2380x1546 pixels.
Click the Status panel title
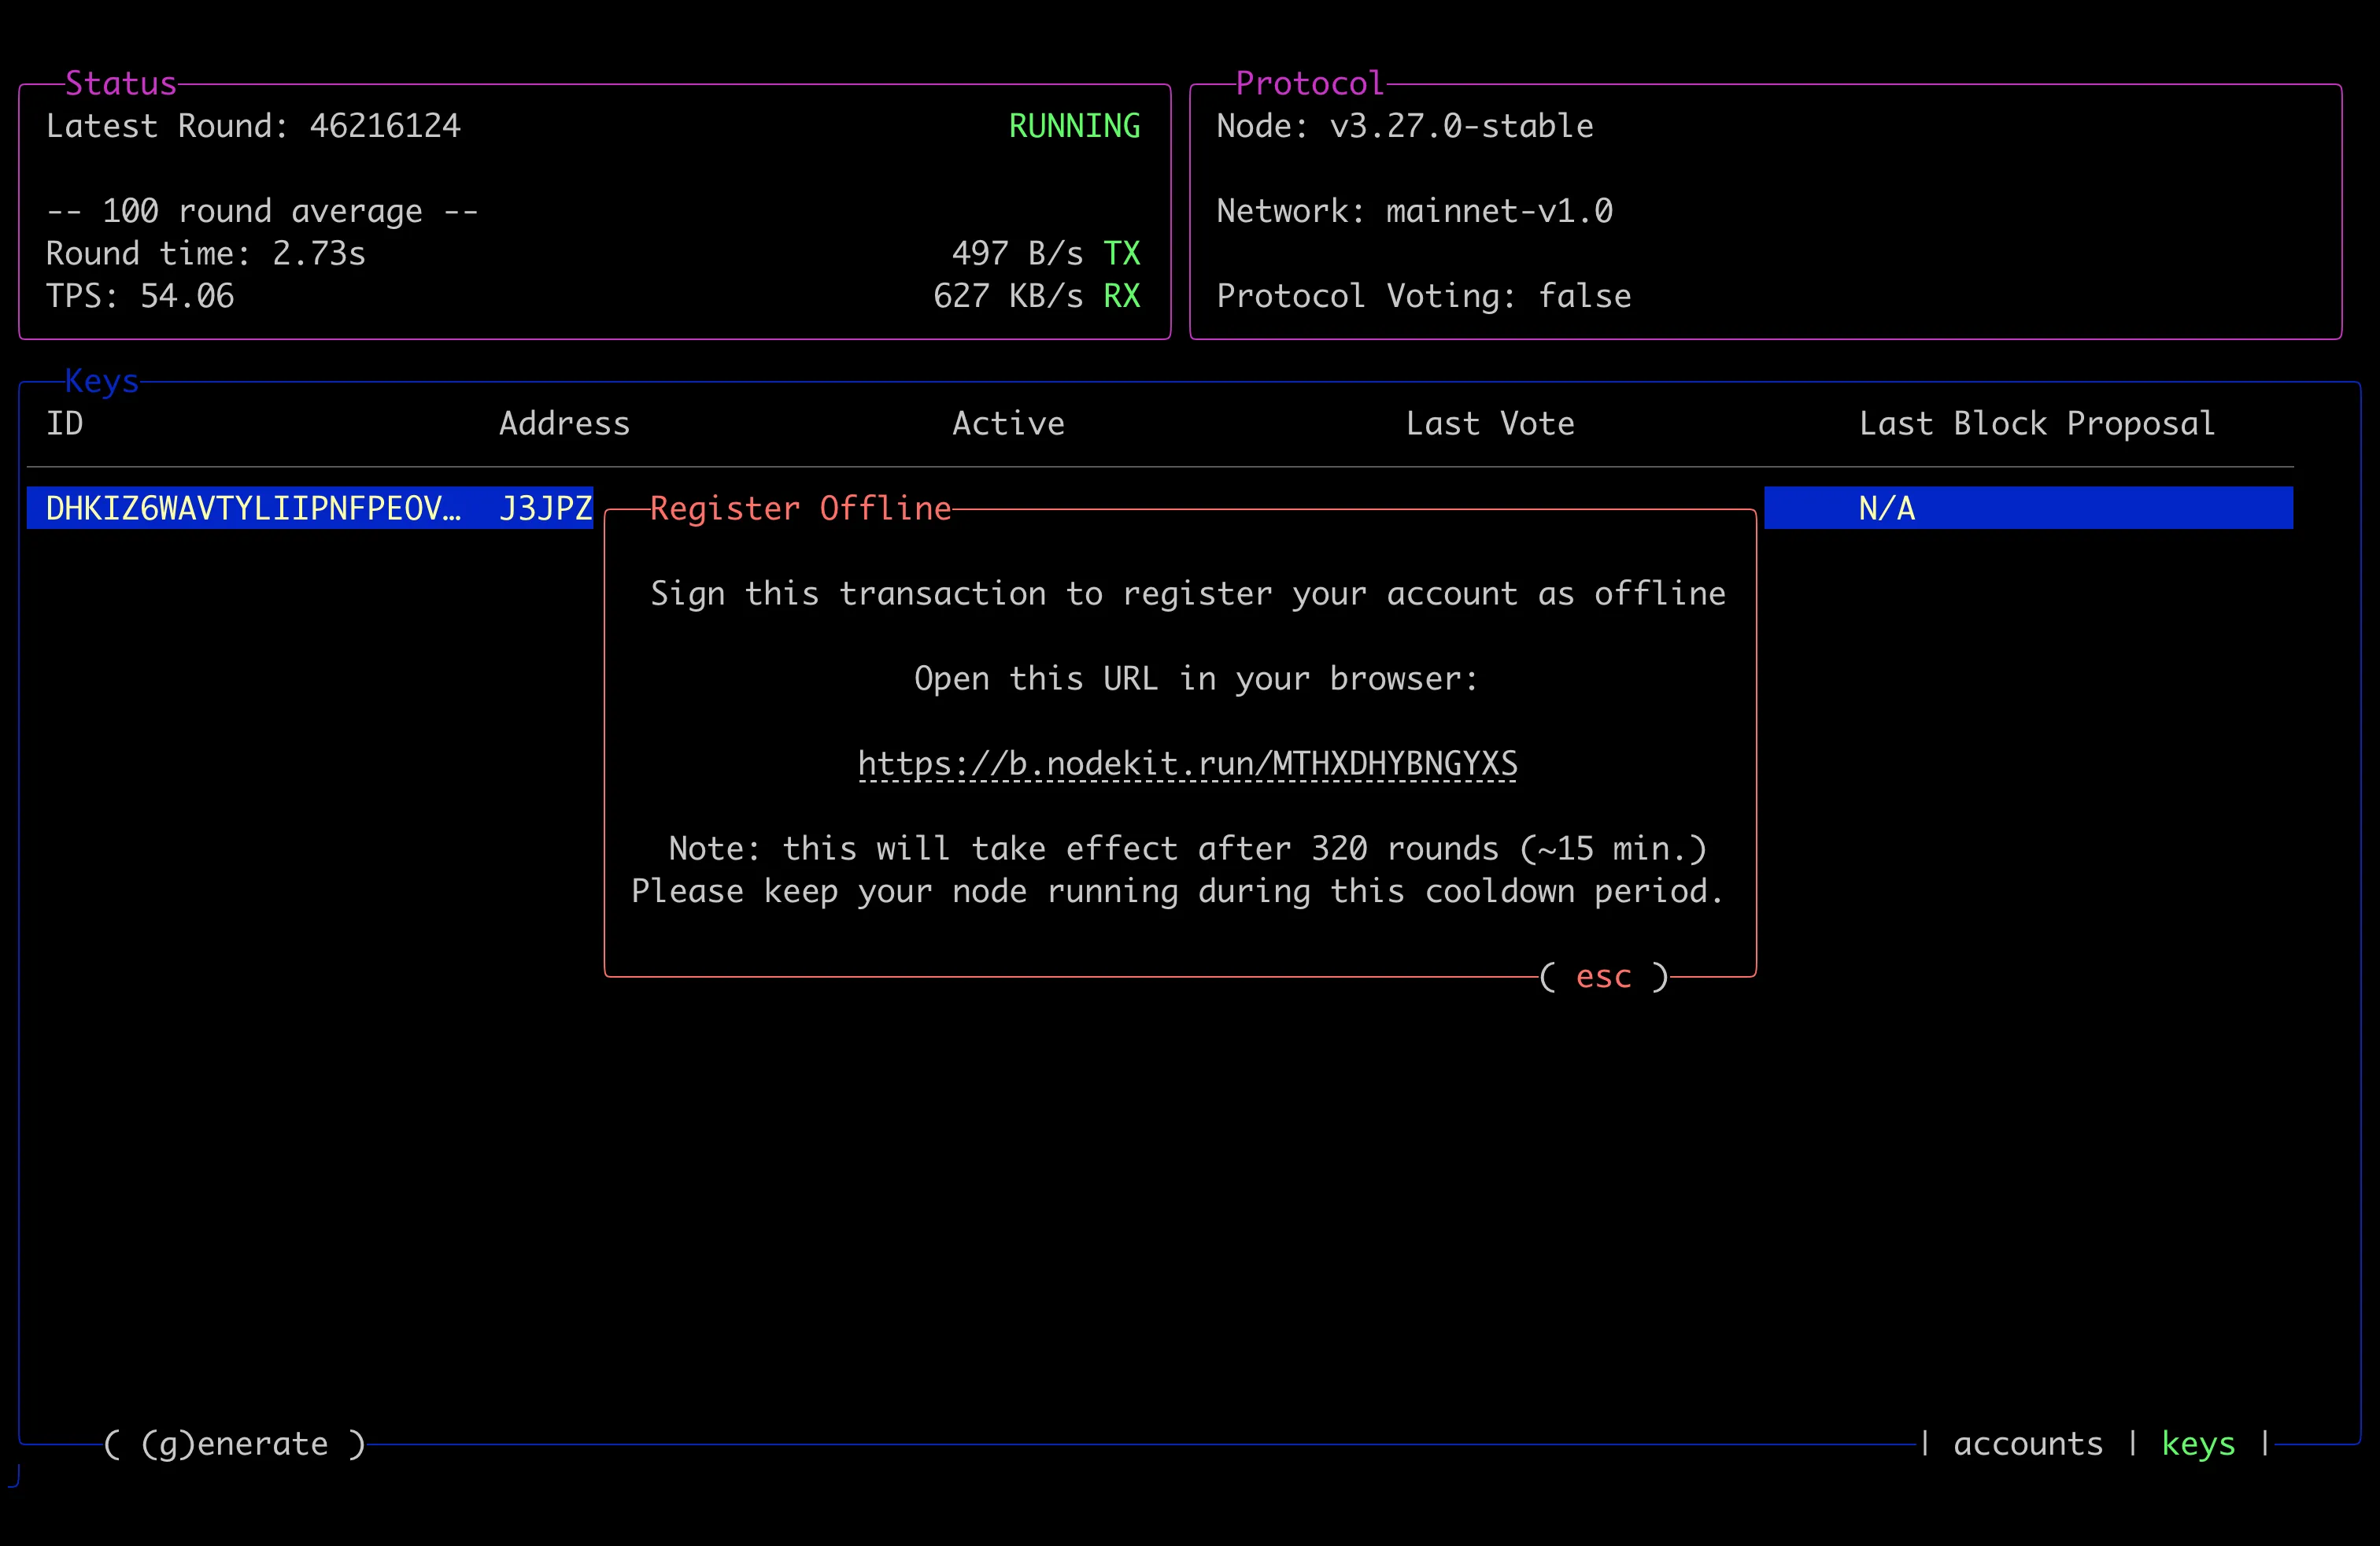(x=121, y=83)
